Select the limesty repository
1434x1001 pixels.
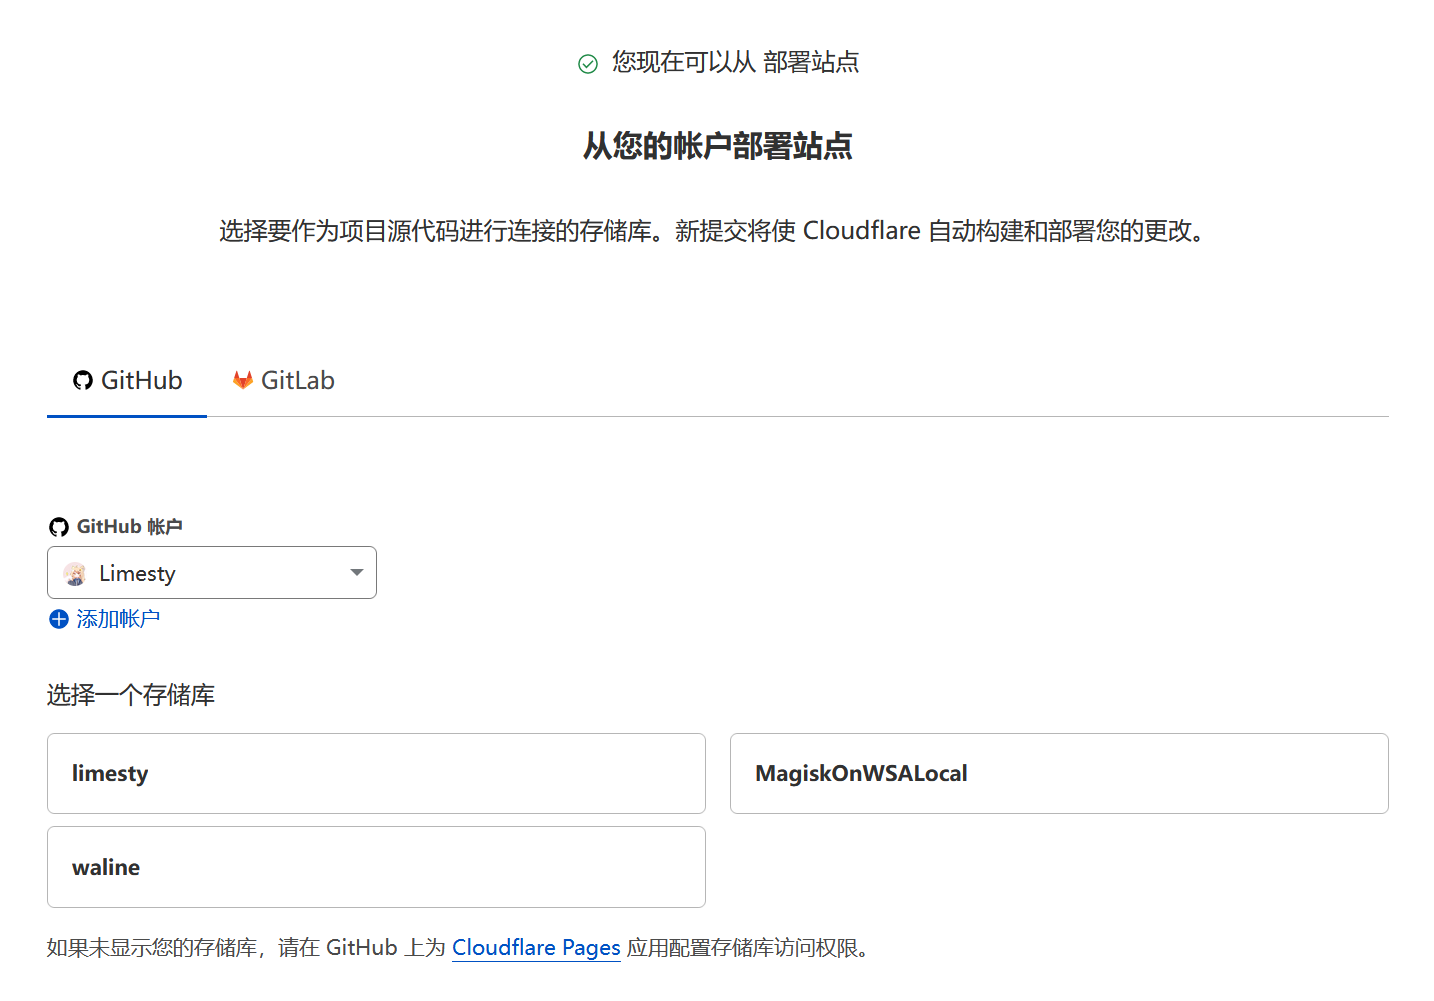376,773
